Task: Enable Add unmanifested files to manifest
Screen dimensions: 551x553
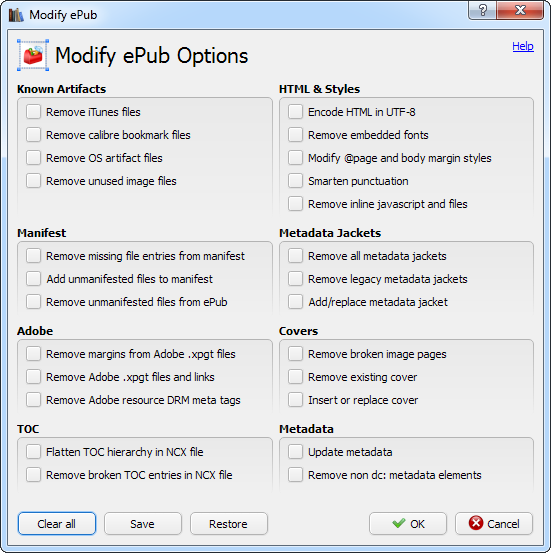Action: tap(34, 279)
